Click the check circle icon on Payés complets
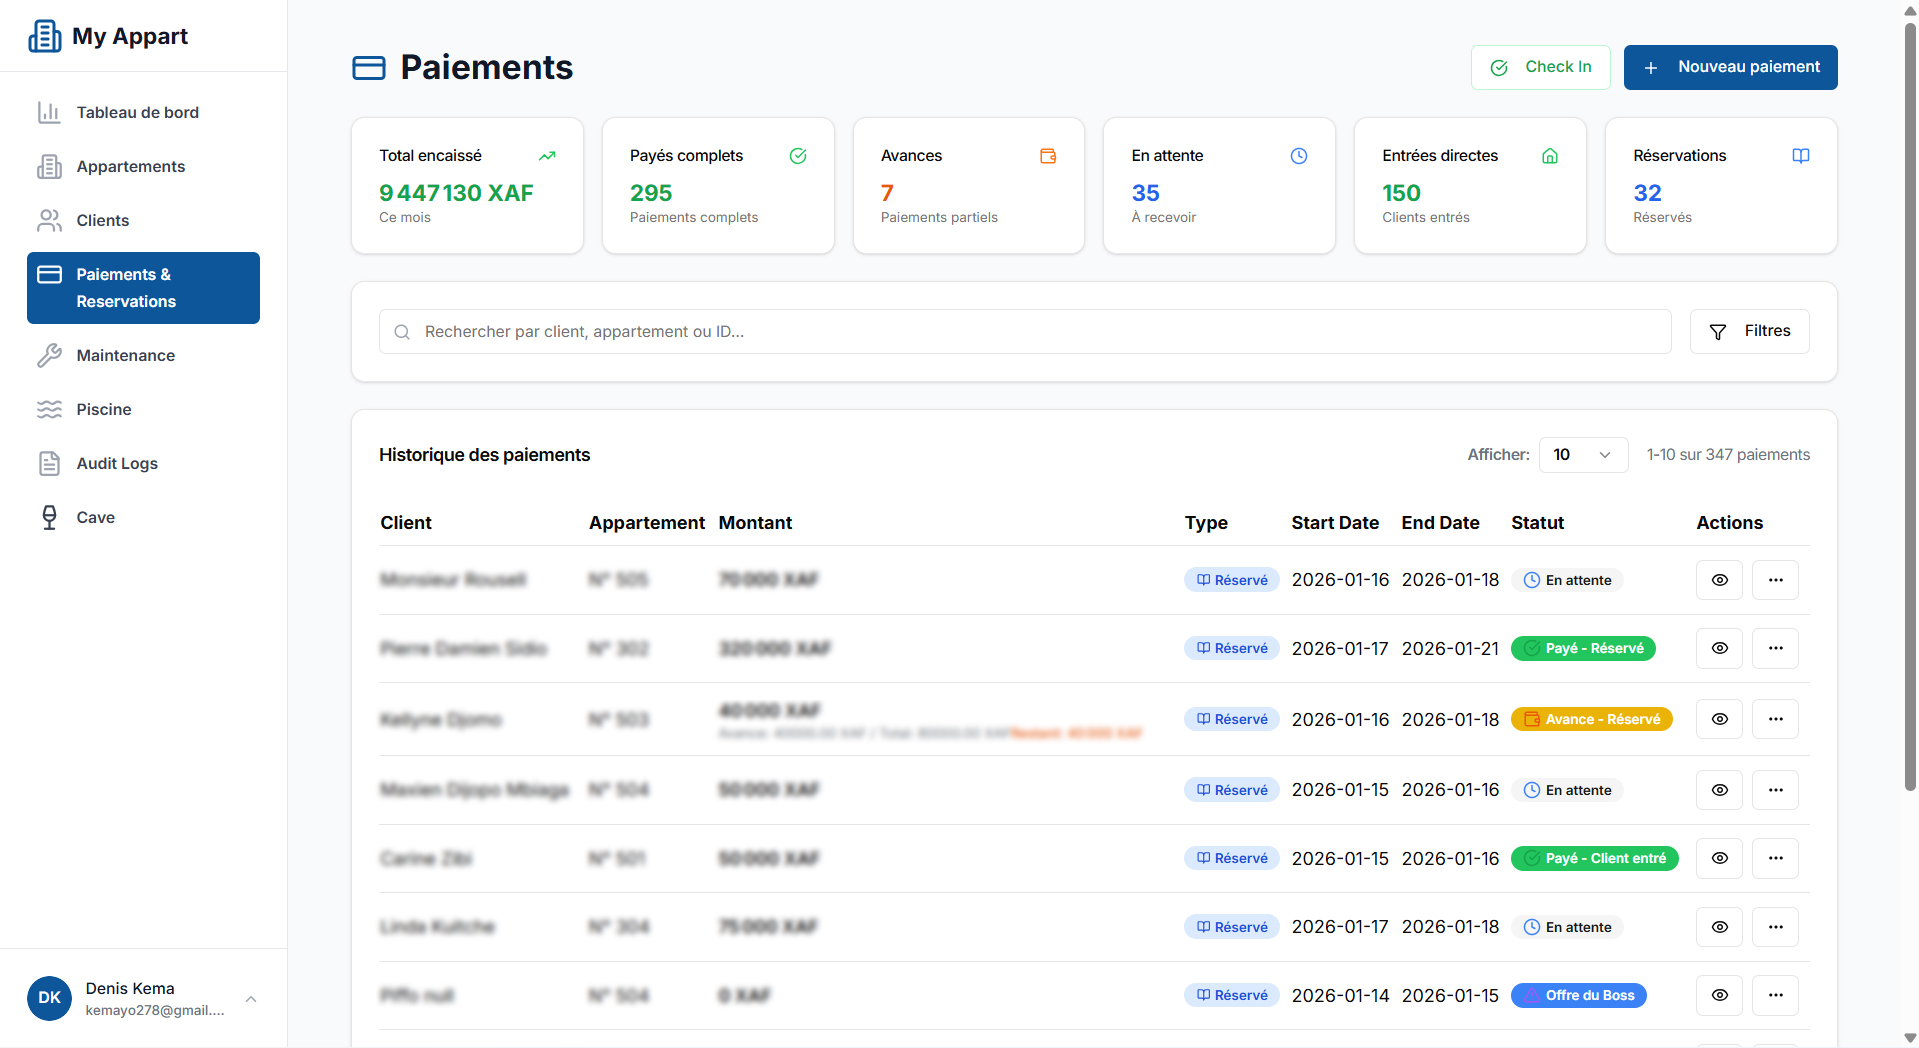1919x1048 pixels. [797, 156]
